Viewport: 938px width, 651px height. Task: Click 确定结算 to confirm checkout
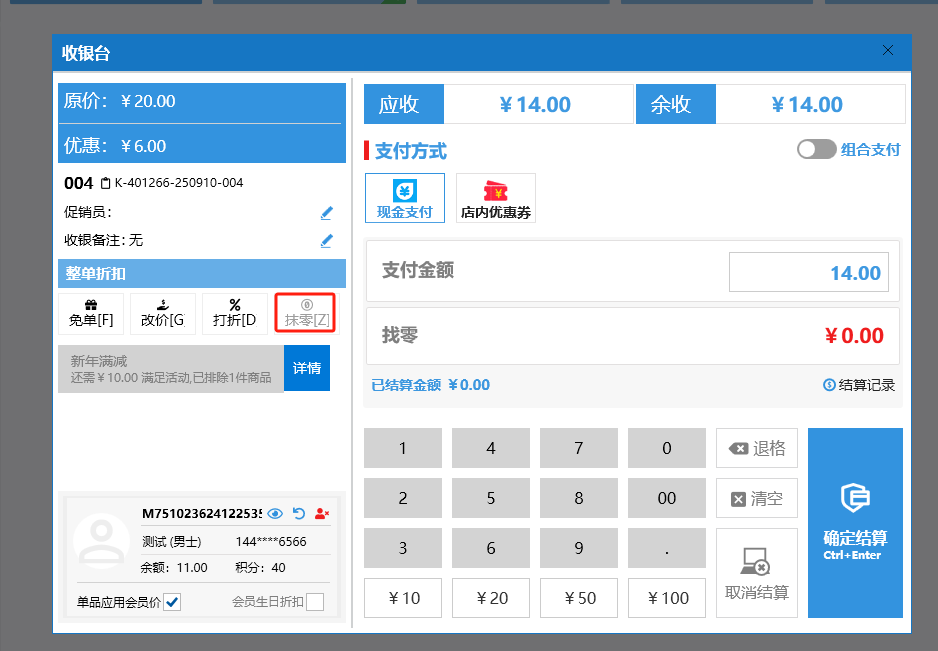855,522
